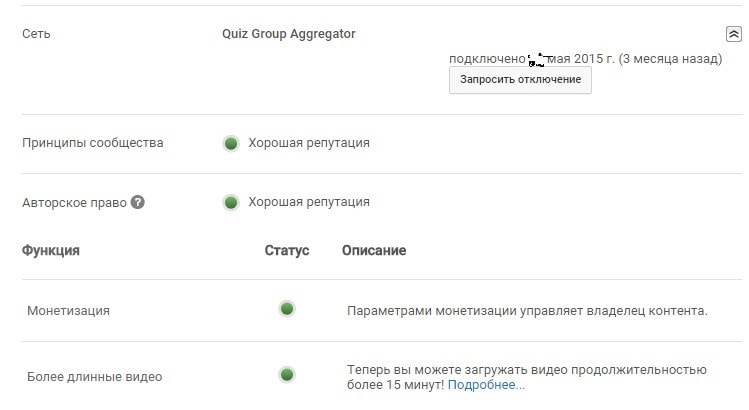749x410 pixels.
Task: Open the help icon beside Авторское право
Action: pos(138,202)
